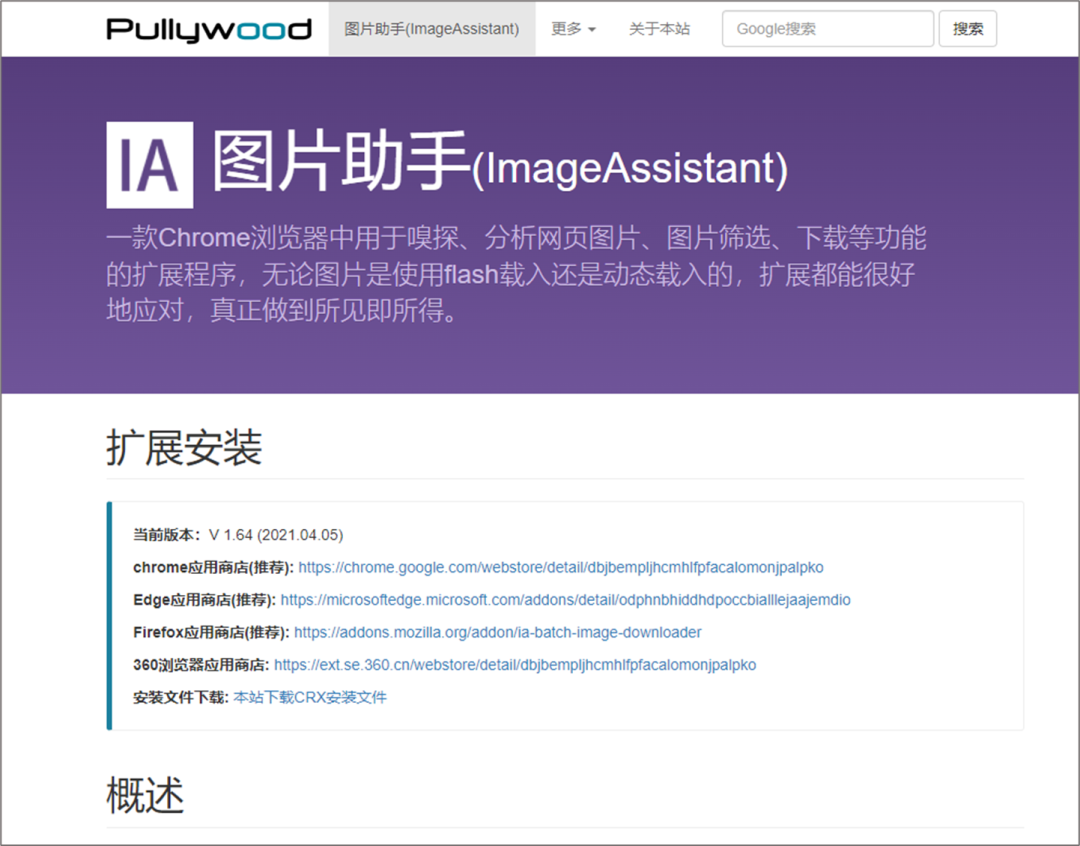
Task: Open the ext.se.360.cn webstore link
Action: (515, 664)
